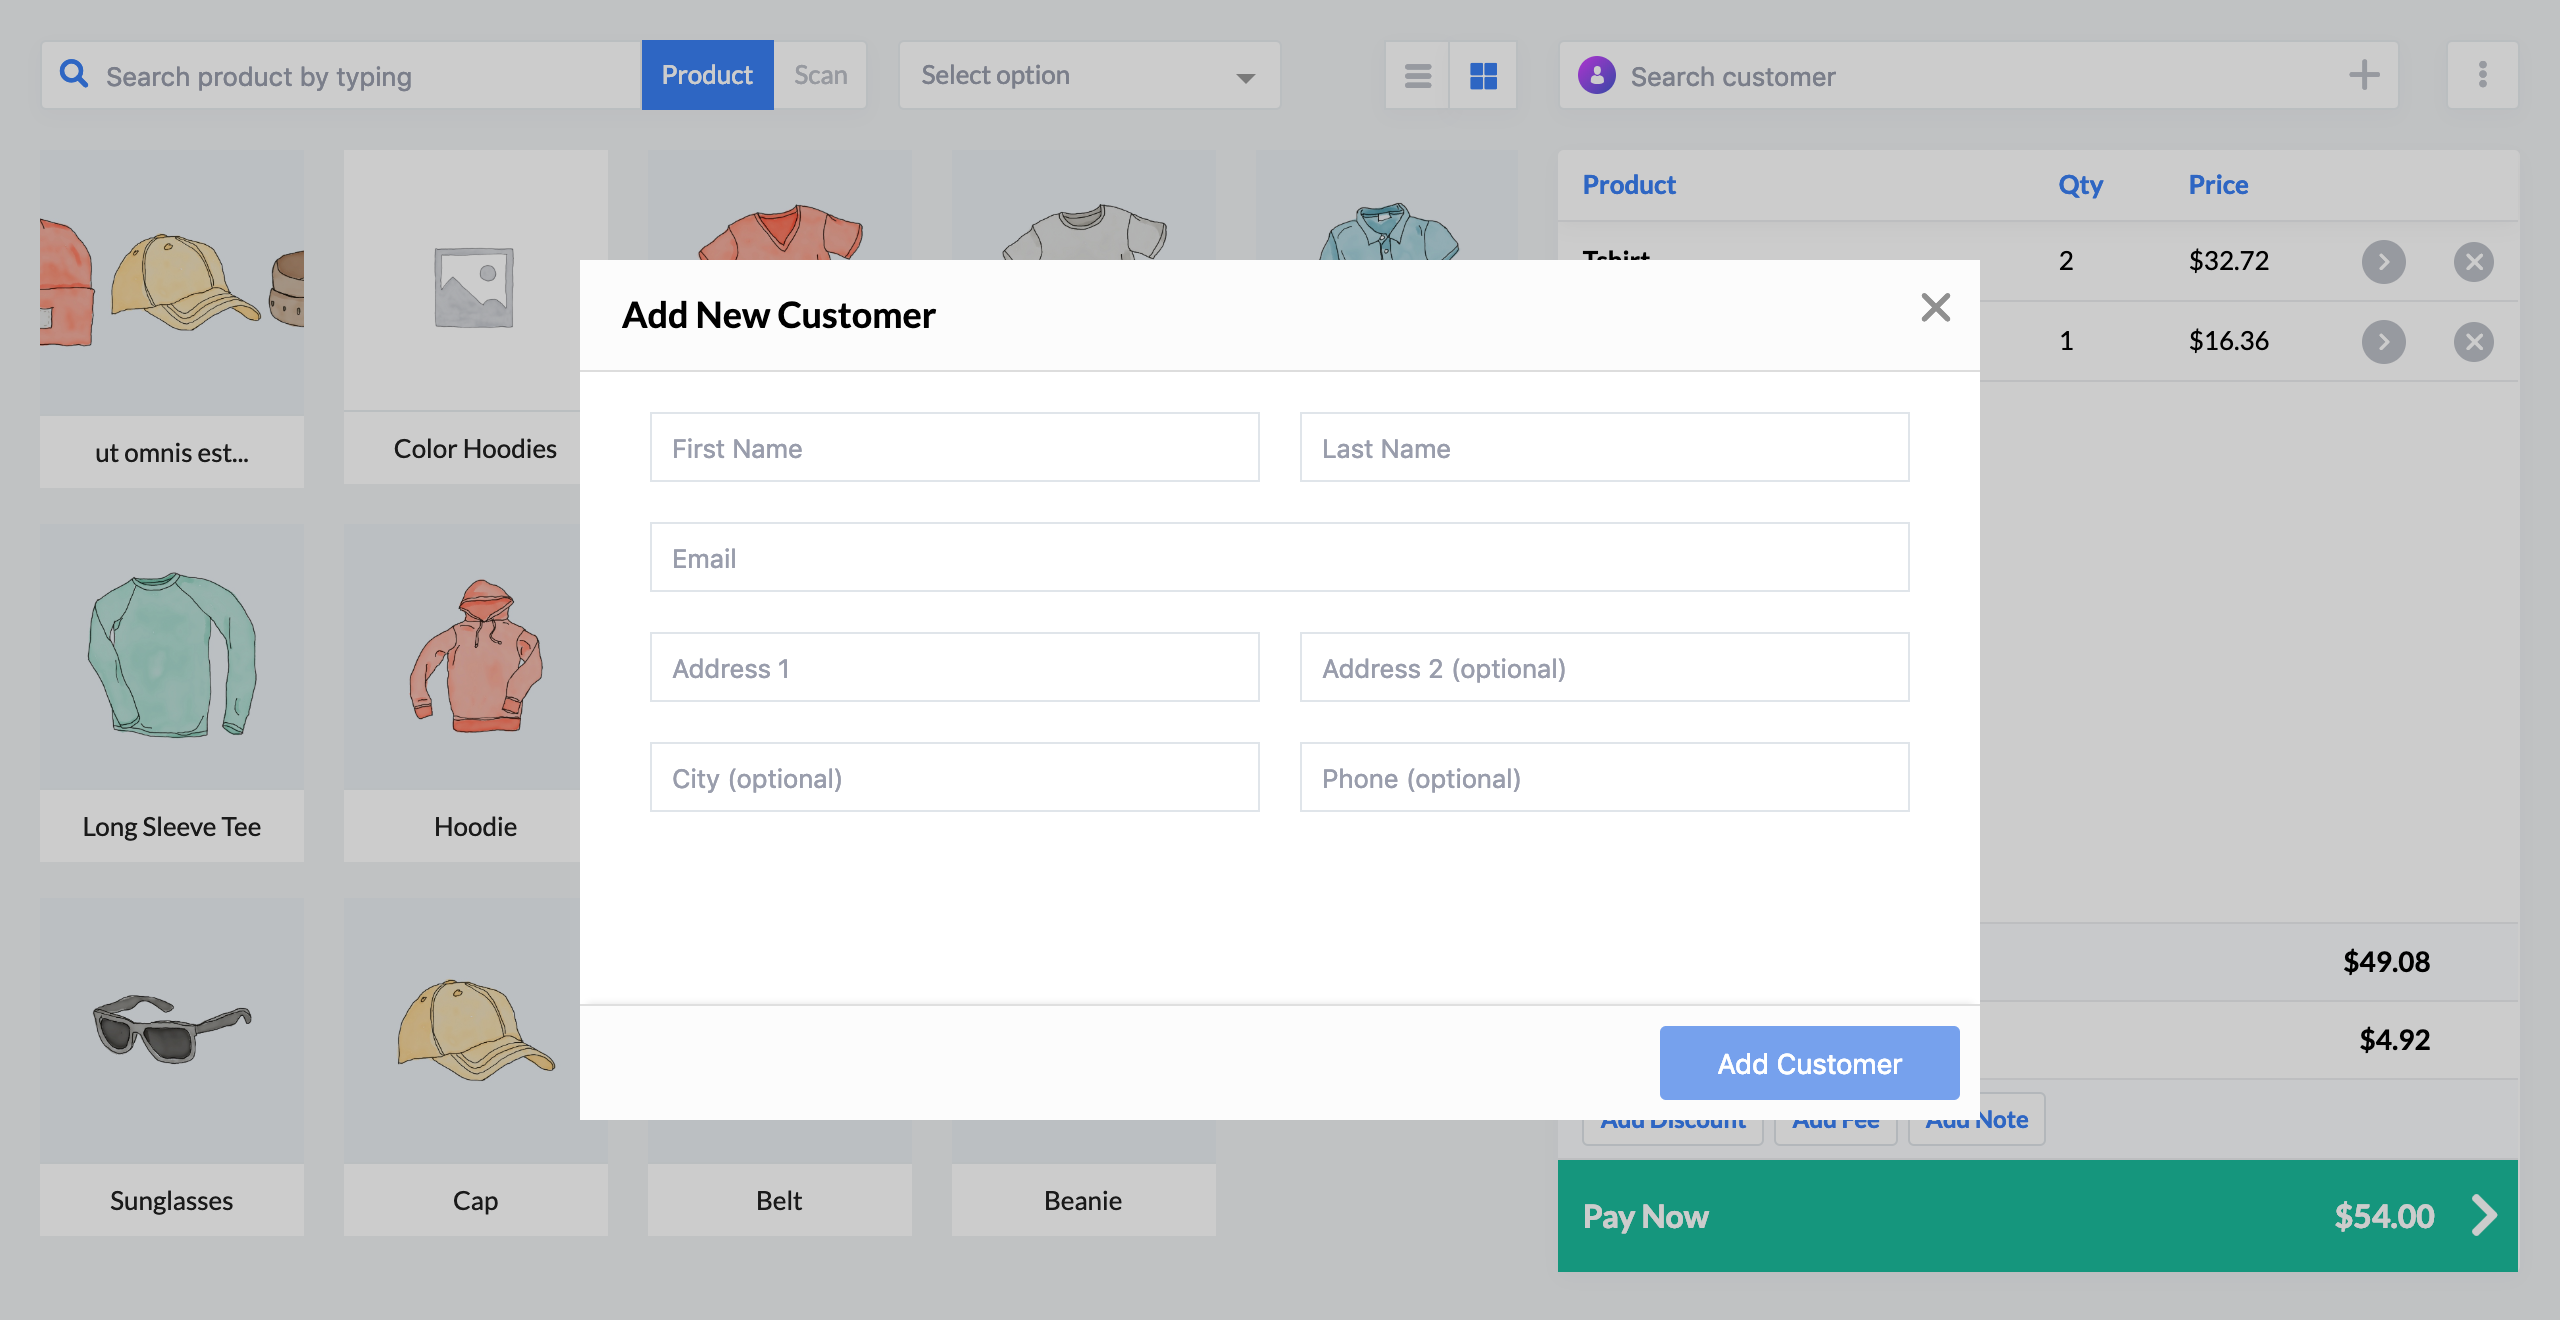Click into the Email field
This screenshot has height=1320, width=2560.
pos(1279,558)
